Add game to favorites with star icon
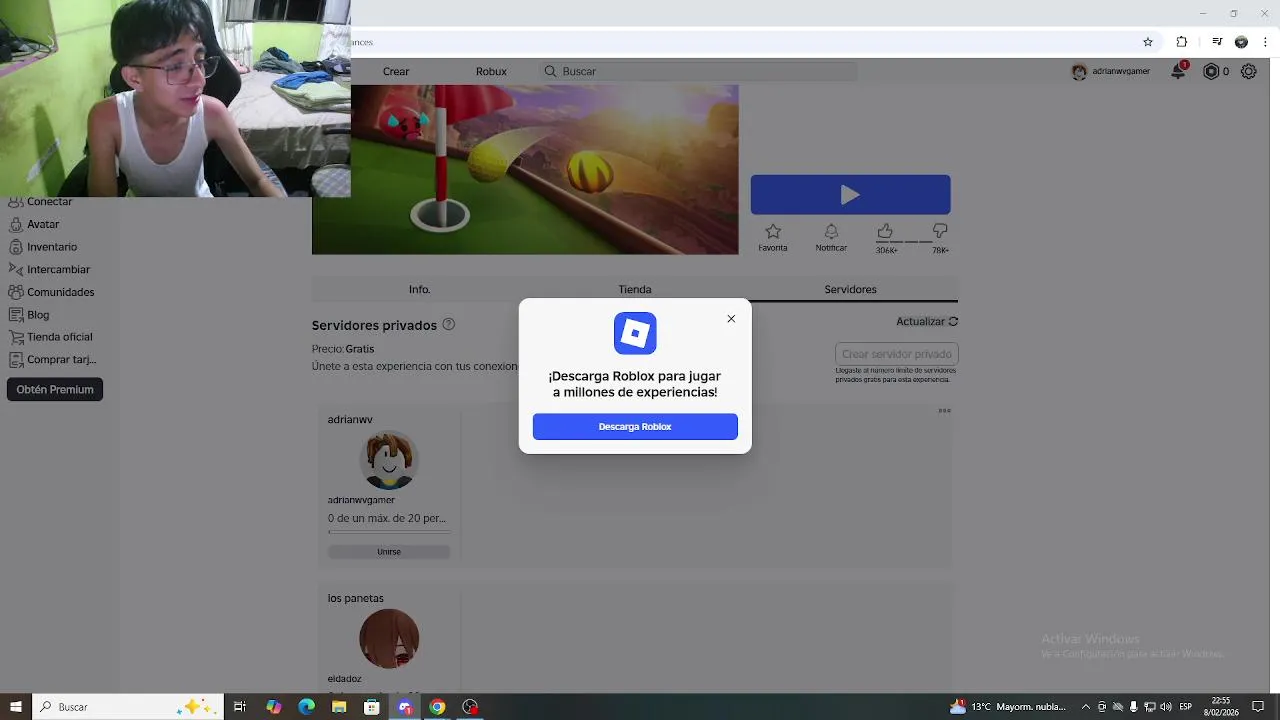1280x720 pixels. (773, 232)
